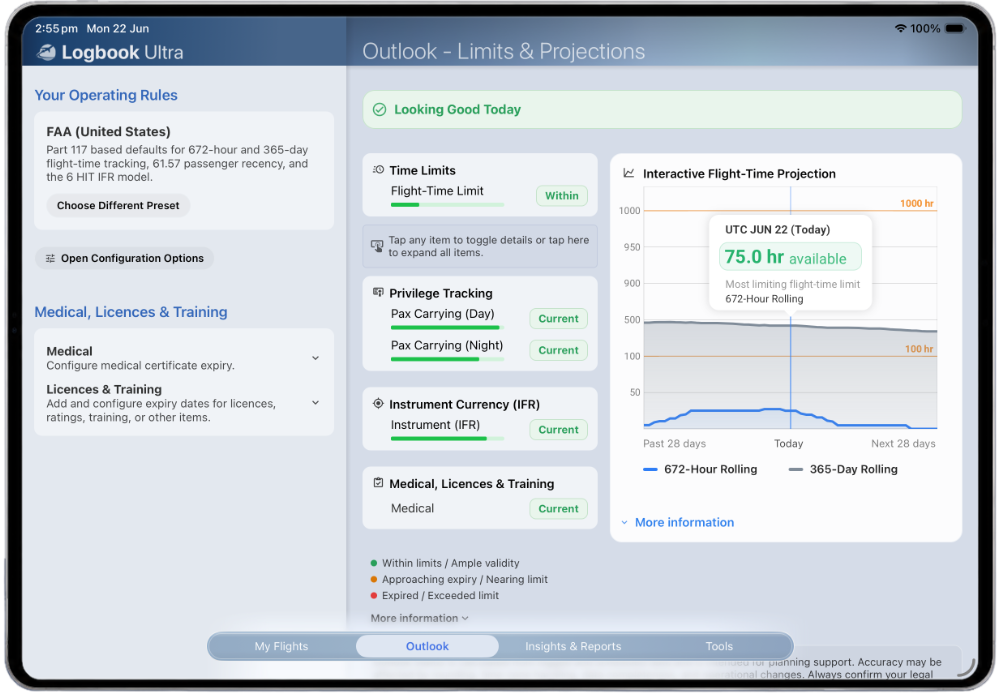The height and width of the screenshot is (695, 1000).
Task: Click Current badge for Medical row
Action: pyautogui.click(x=558, y=509)
